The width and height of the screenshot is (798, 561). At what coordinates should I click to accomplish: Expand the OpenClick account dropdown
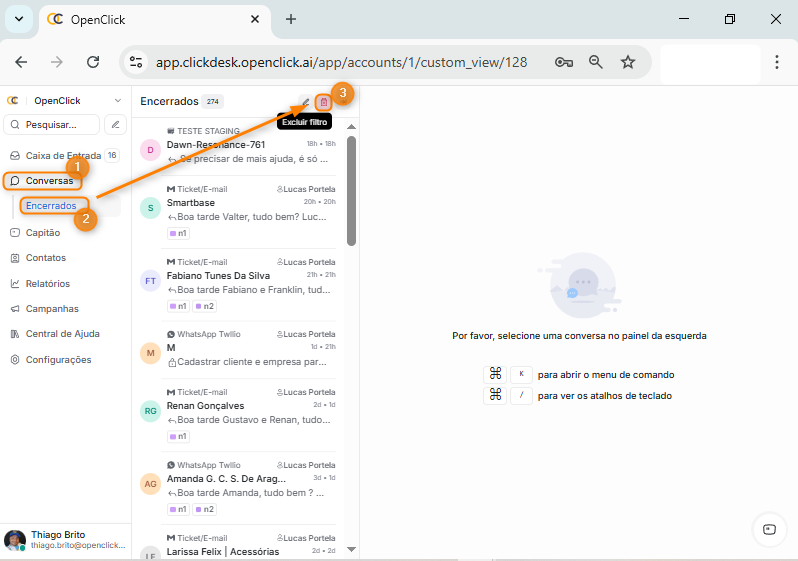117,101
